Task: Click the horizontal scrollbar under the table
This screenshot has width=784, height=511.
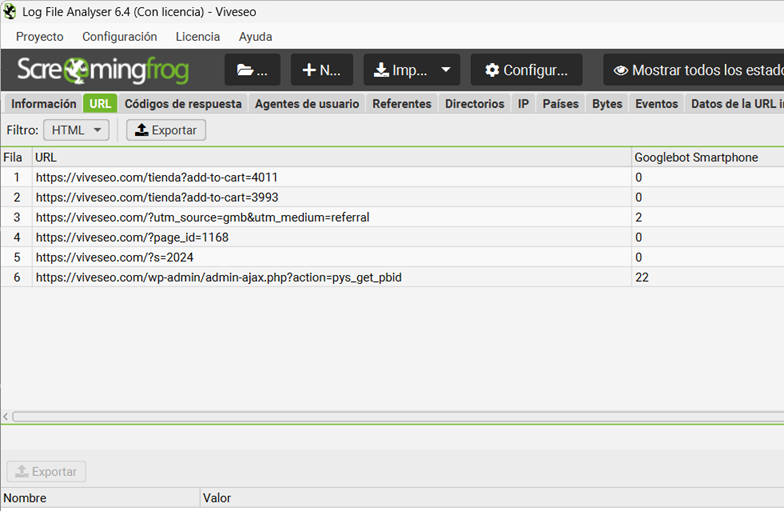Action: click(x=400, y=416)
